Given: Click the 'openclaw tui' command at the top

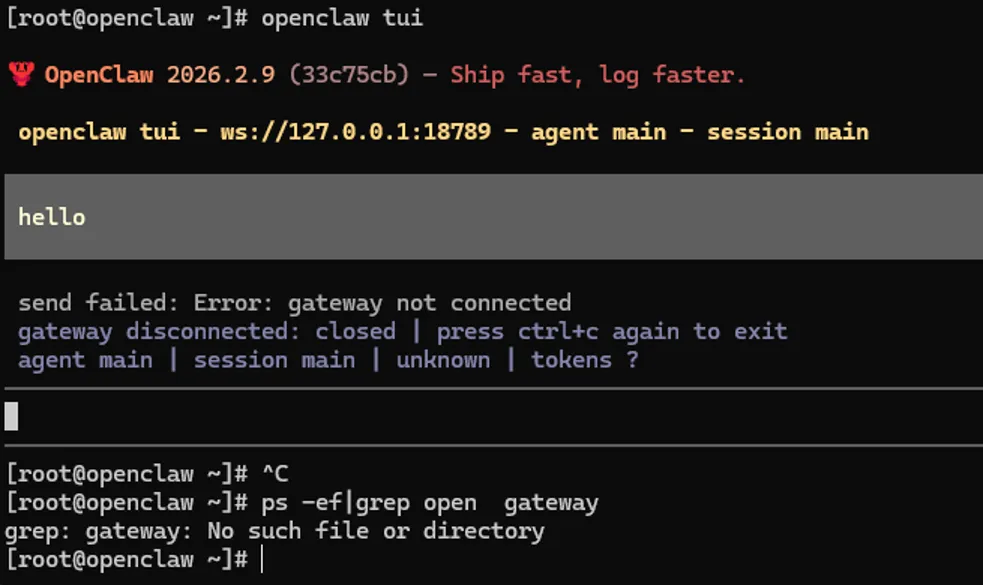Looking at the screenshot, I should (342, 19).
